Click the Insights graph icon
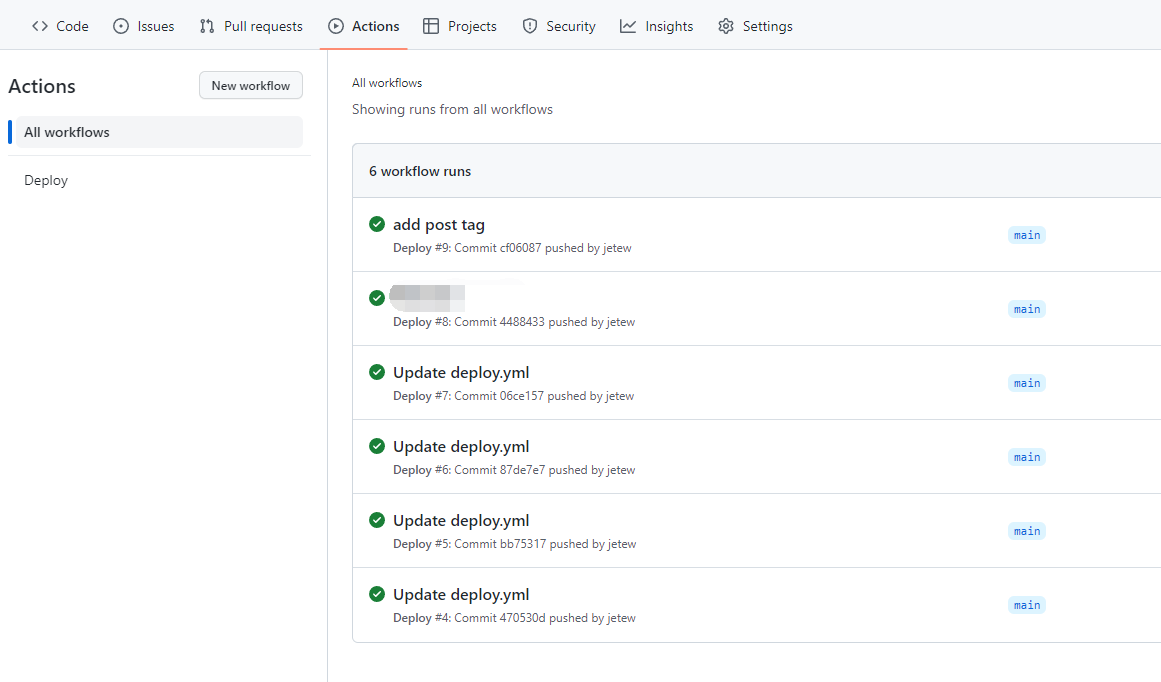1161x682 pixels. click(x=628, y=26)
